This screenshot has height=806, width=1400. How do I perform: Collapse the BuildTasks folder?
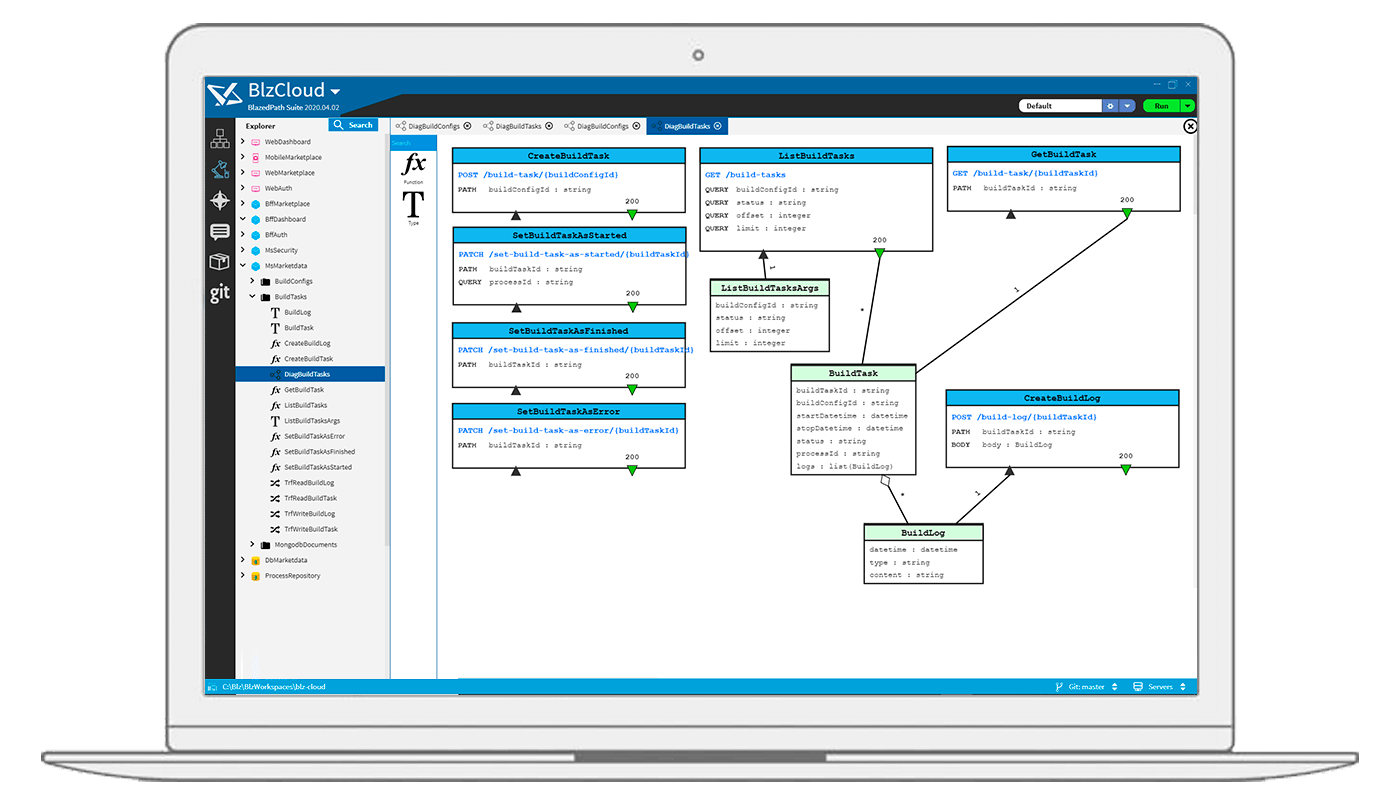253,297
